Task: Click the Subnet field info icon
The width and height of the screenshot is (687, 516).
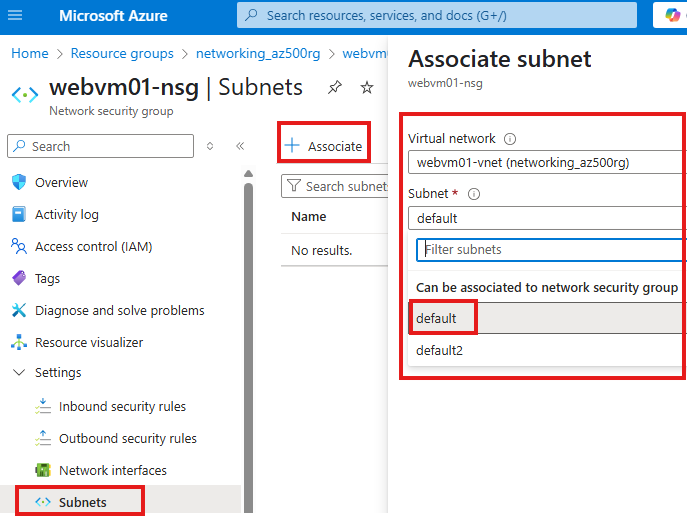Action: pyautogui.click(x=474, y=194)
